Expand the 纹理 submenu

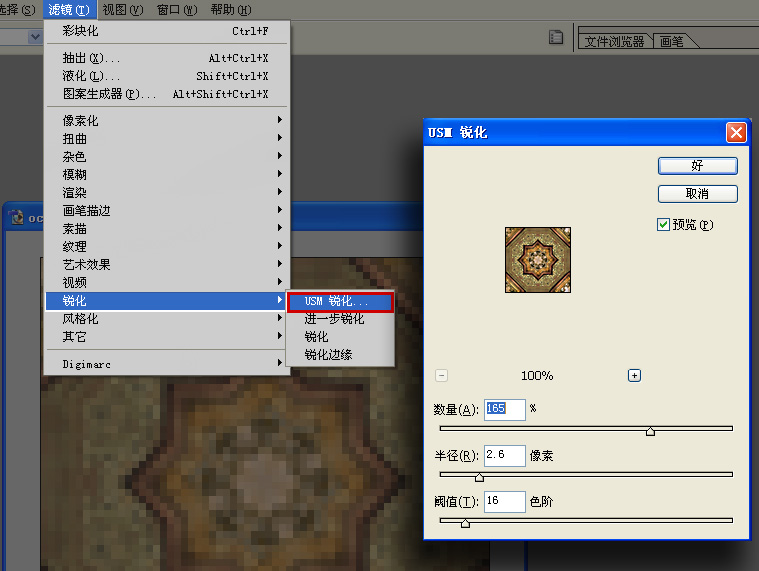click(167, 246)
